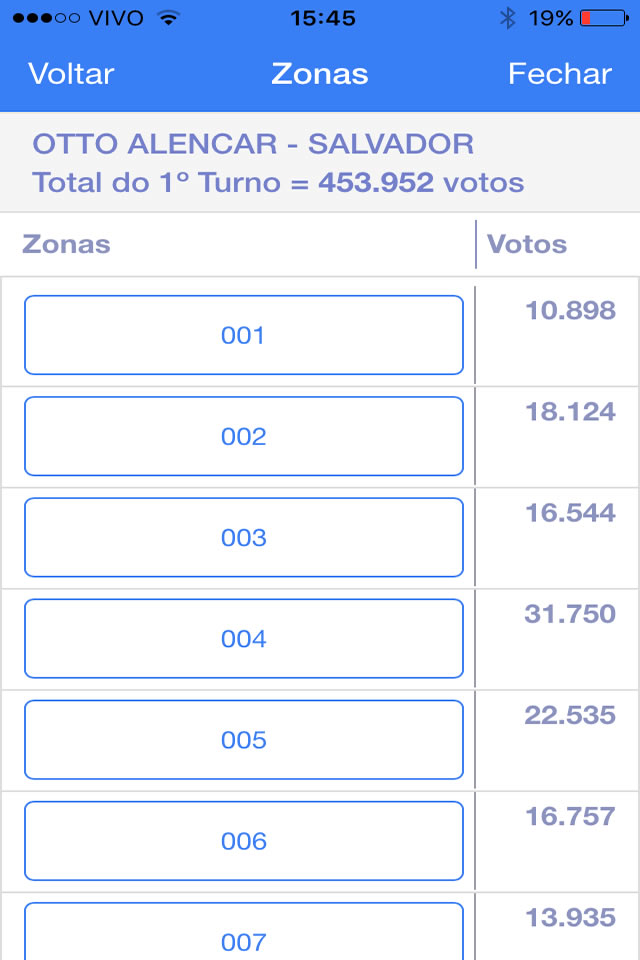This screenshot has height=960, width=640.
Task: Select zone 002 button
Action: point(243,436)
